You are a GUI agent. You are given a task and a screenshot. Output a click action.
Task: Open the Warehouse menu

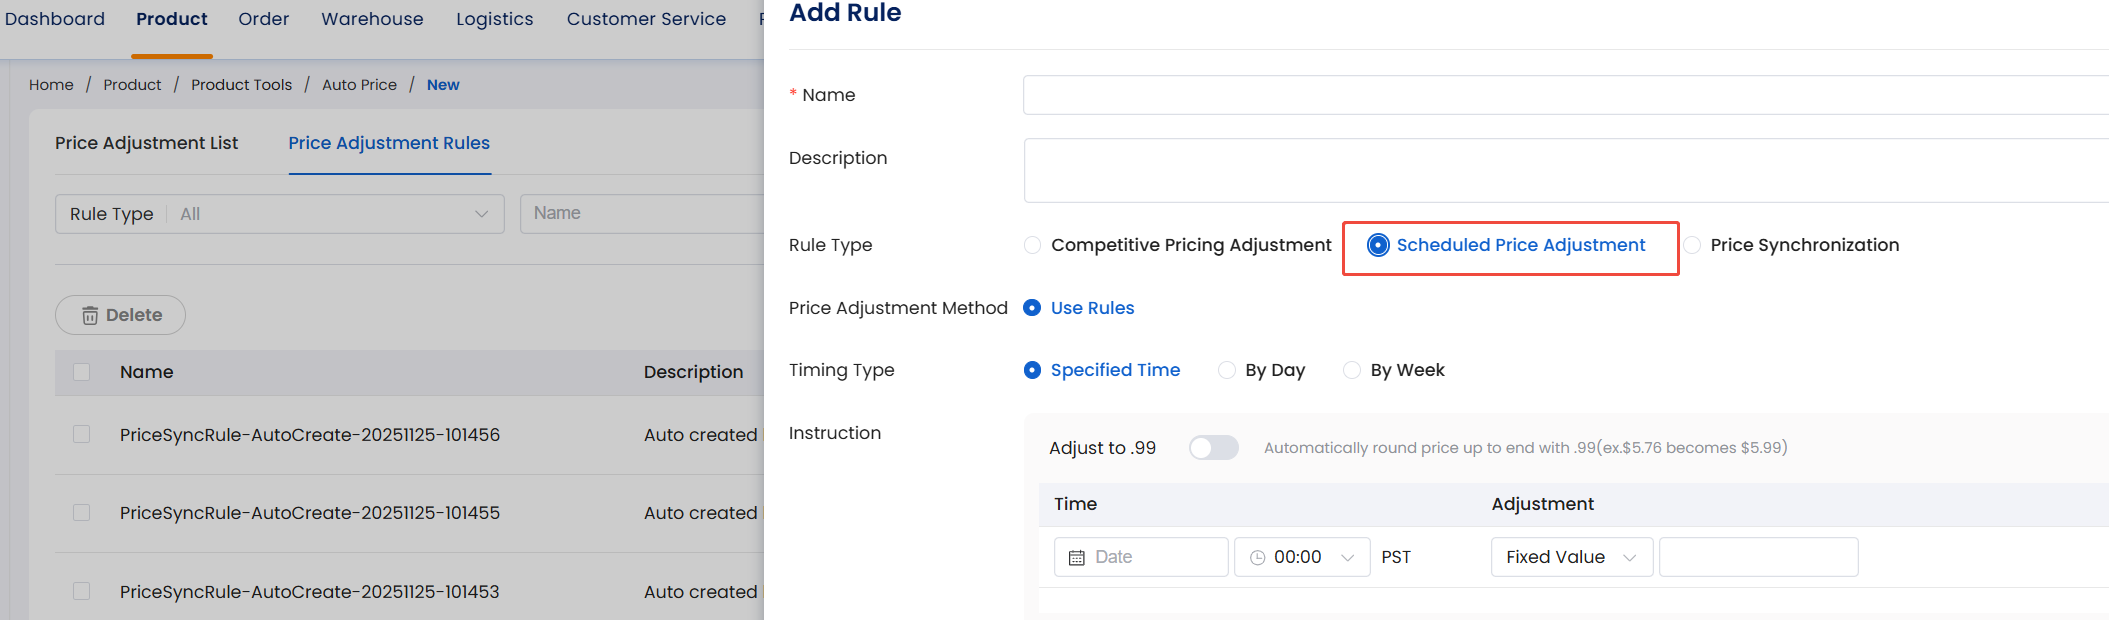point(372,19)
